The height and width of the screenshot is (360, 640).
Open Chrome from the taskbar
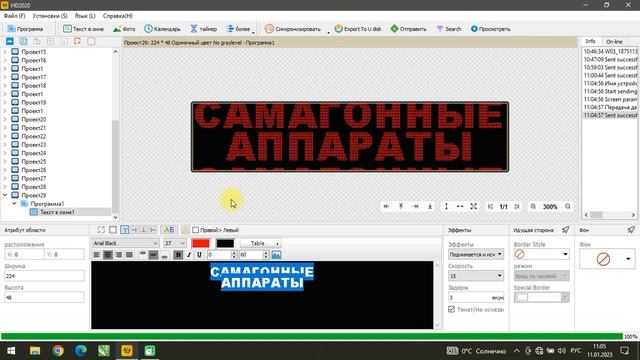tap(58, 351)
